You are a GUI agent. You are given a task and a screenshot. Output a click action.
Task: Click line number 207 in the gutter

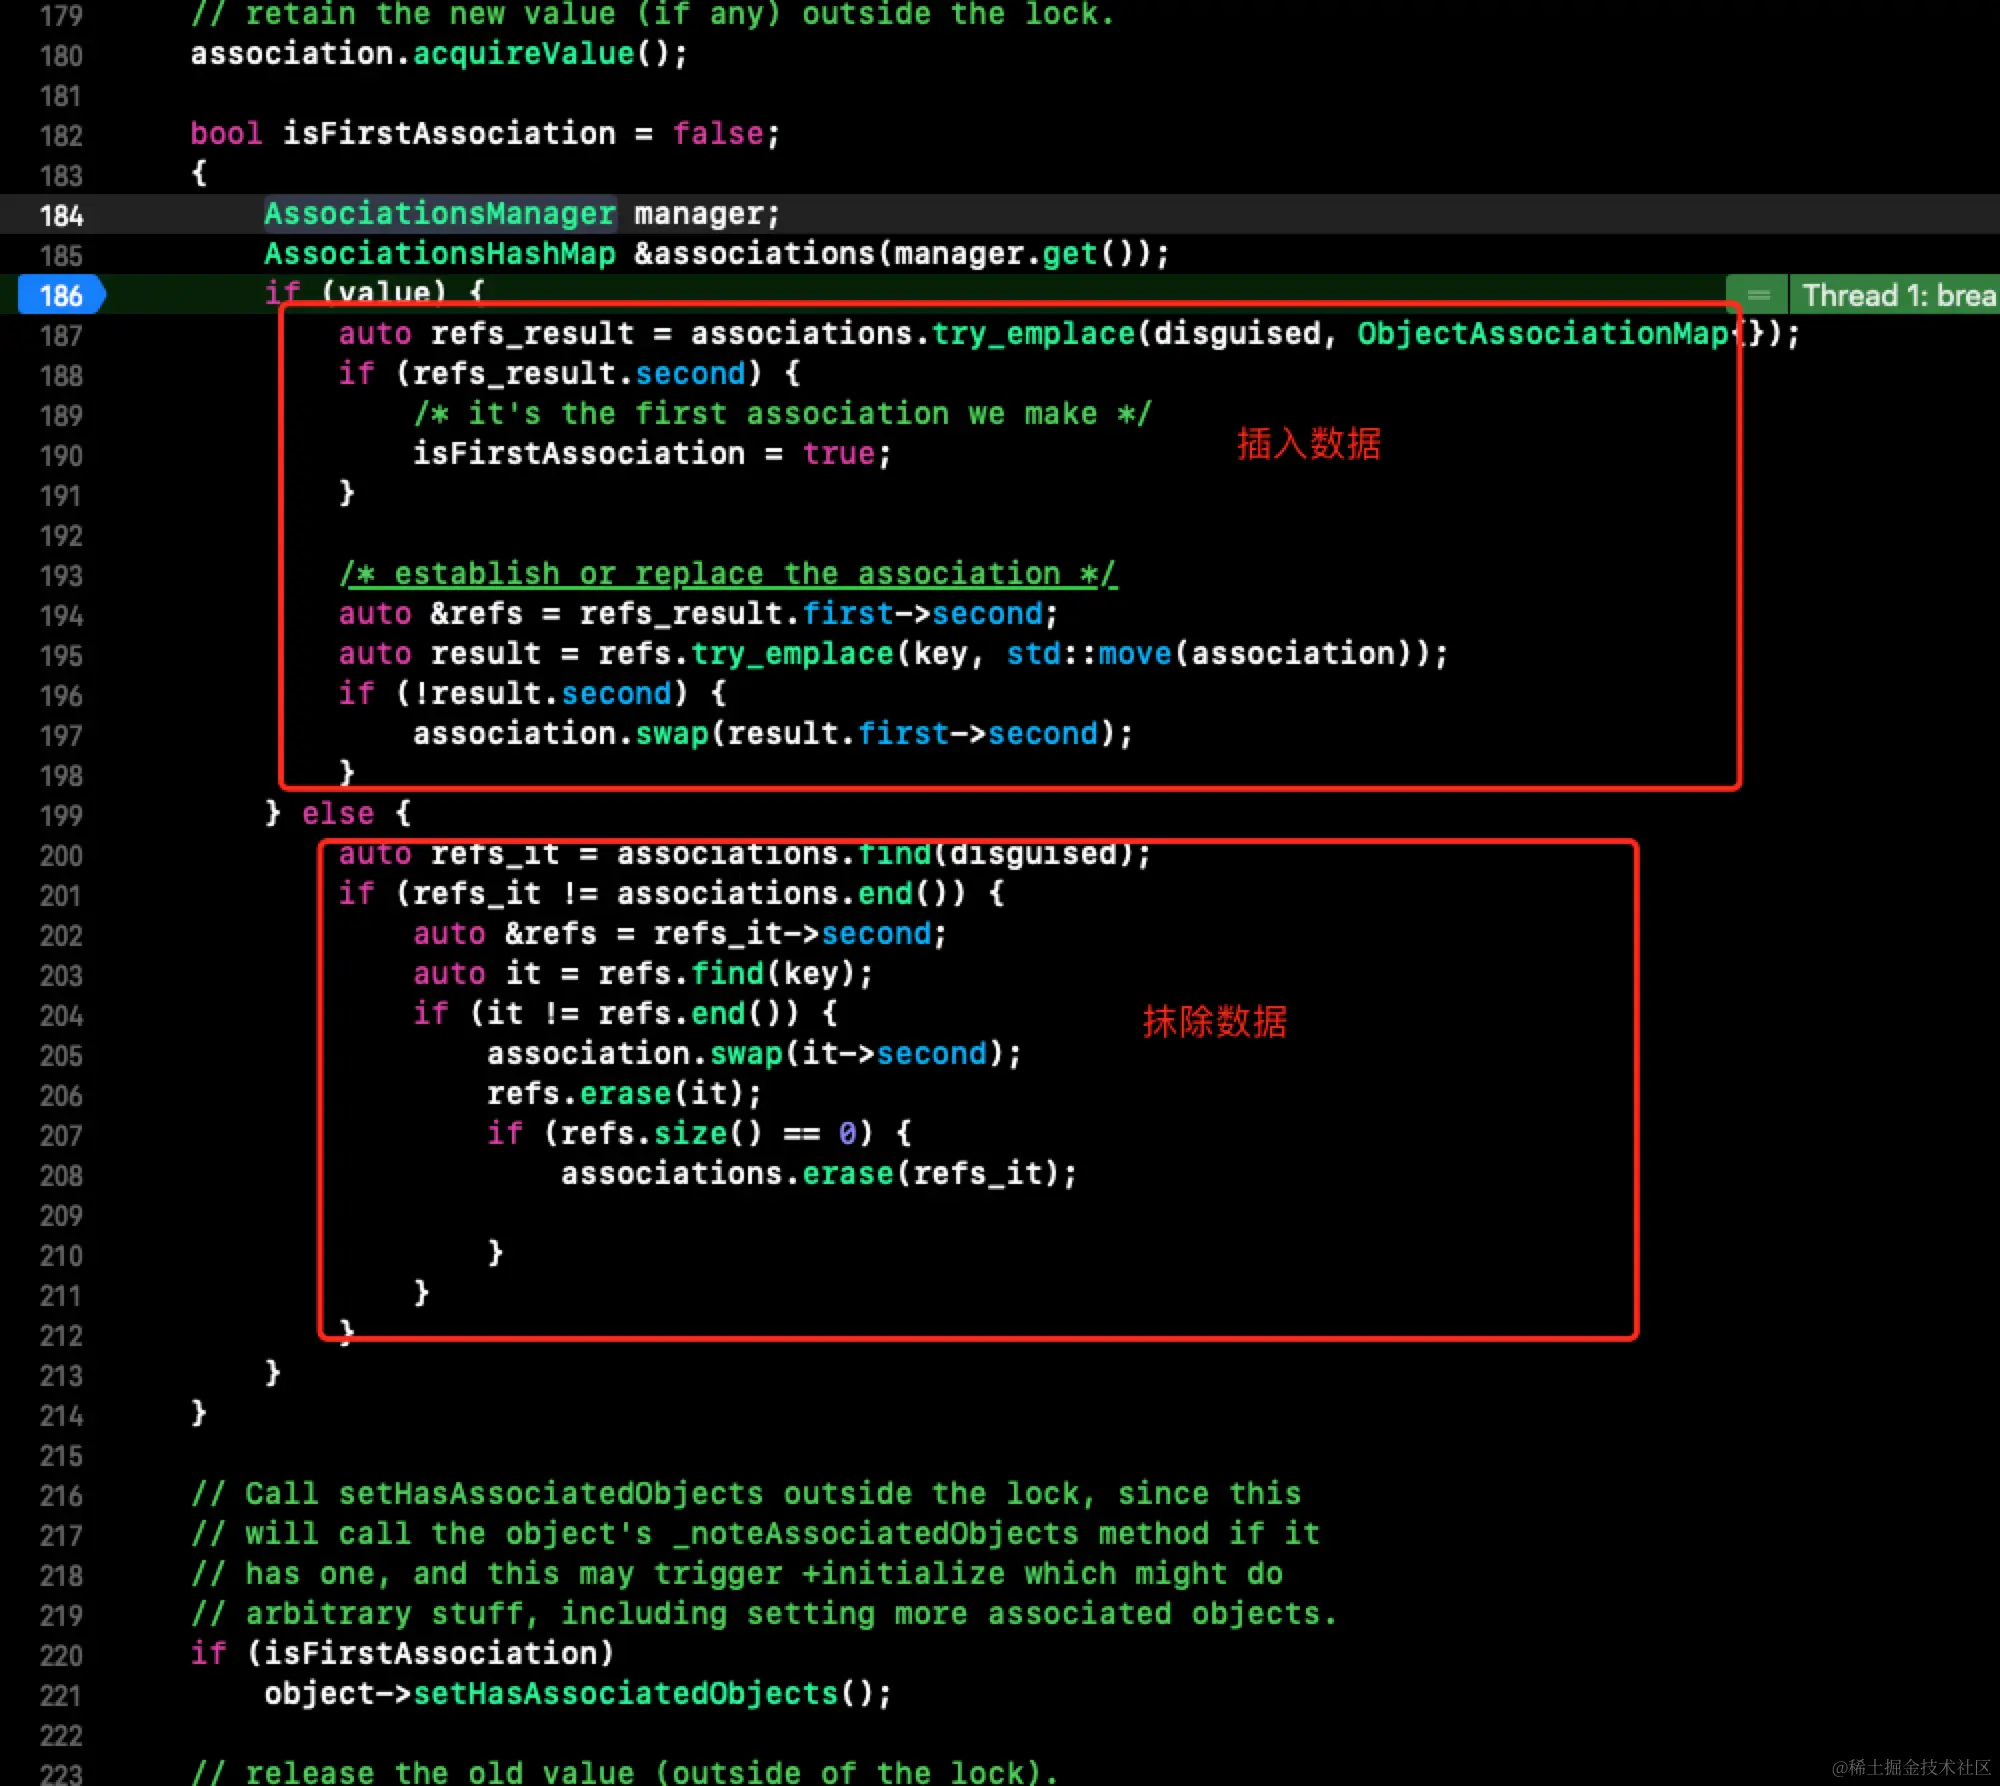[61, 1135]
